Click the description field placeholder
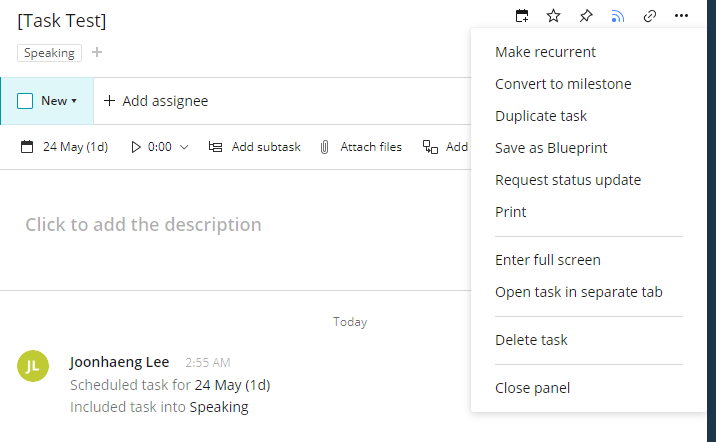Viewport: 716px width, 442px height. click(x=143, y=225)
